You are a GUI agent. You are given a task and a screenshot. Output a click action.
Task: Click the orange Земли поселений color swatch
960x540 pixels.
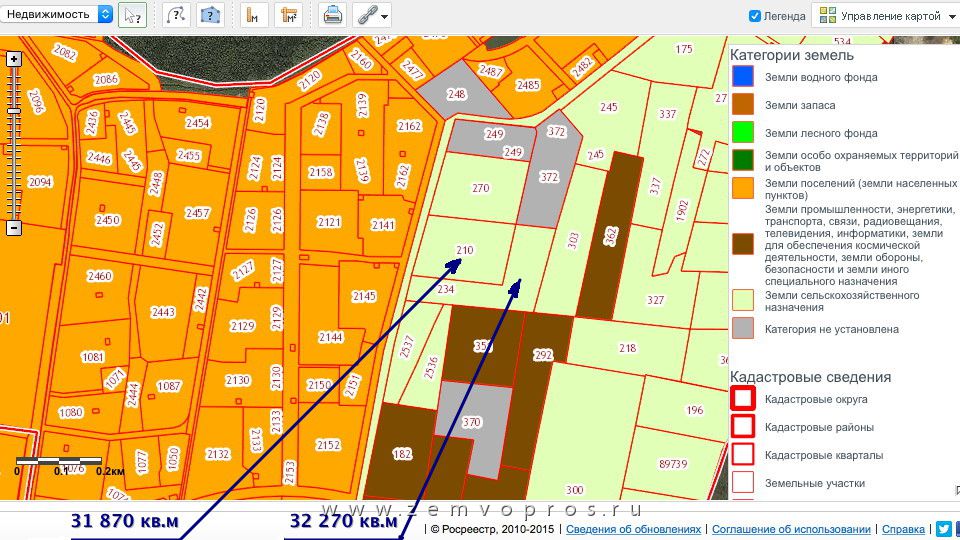point(743,189)
